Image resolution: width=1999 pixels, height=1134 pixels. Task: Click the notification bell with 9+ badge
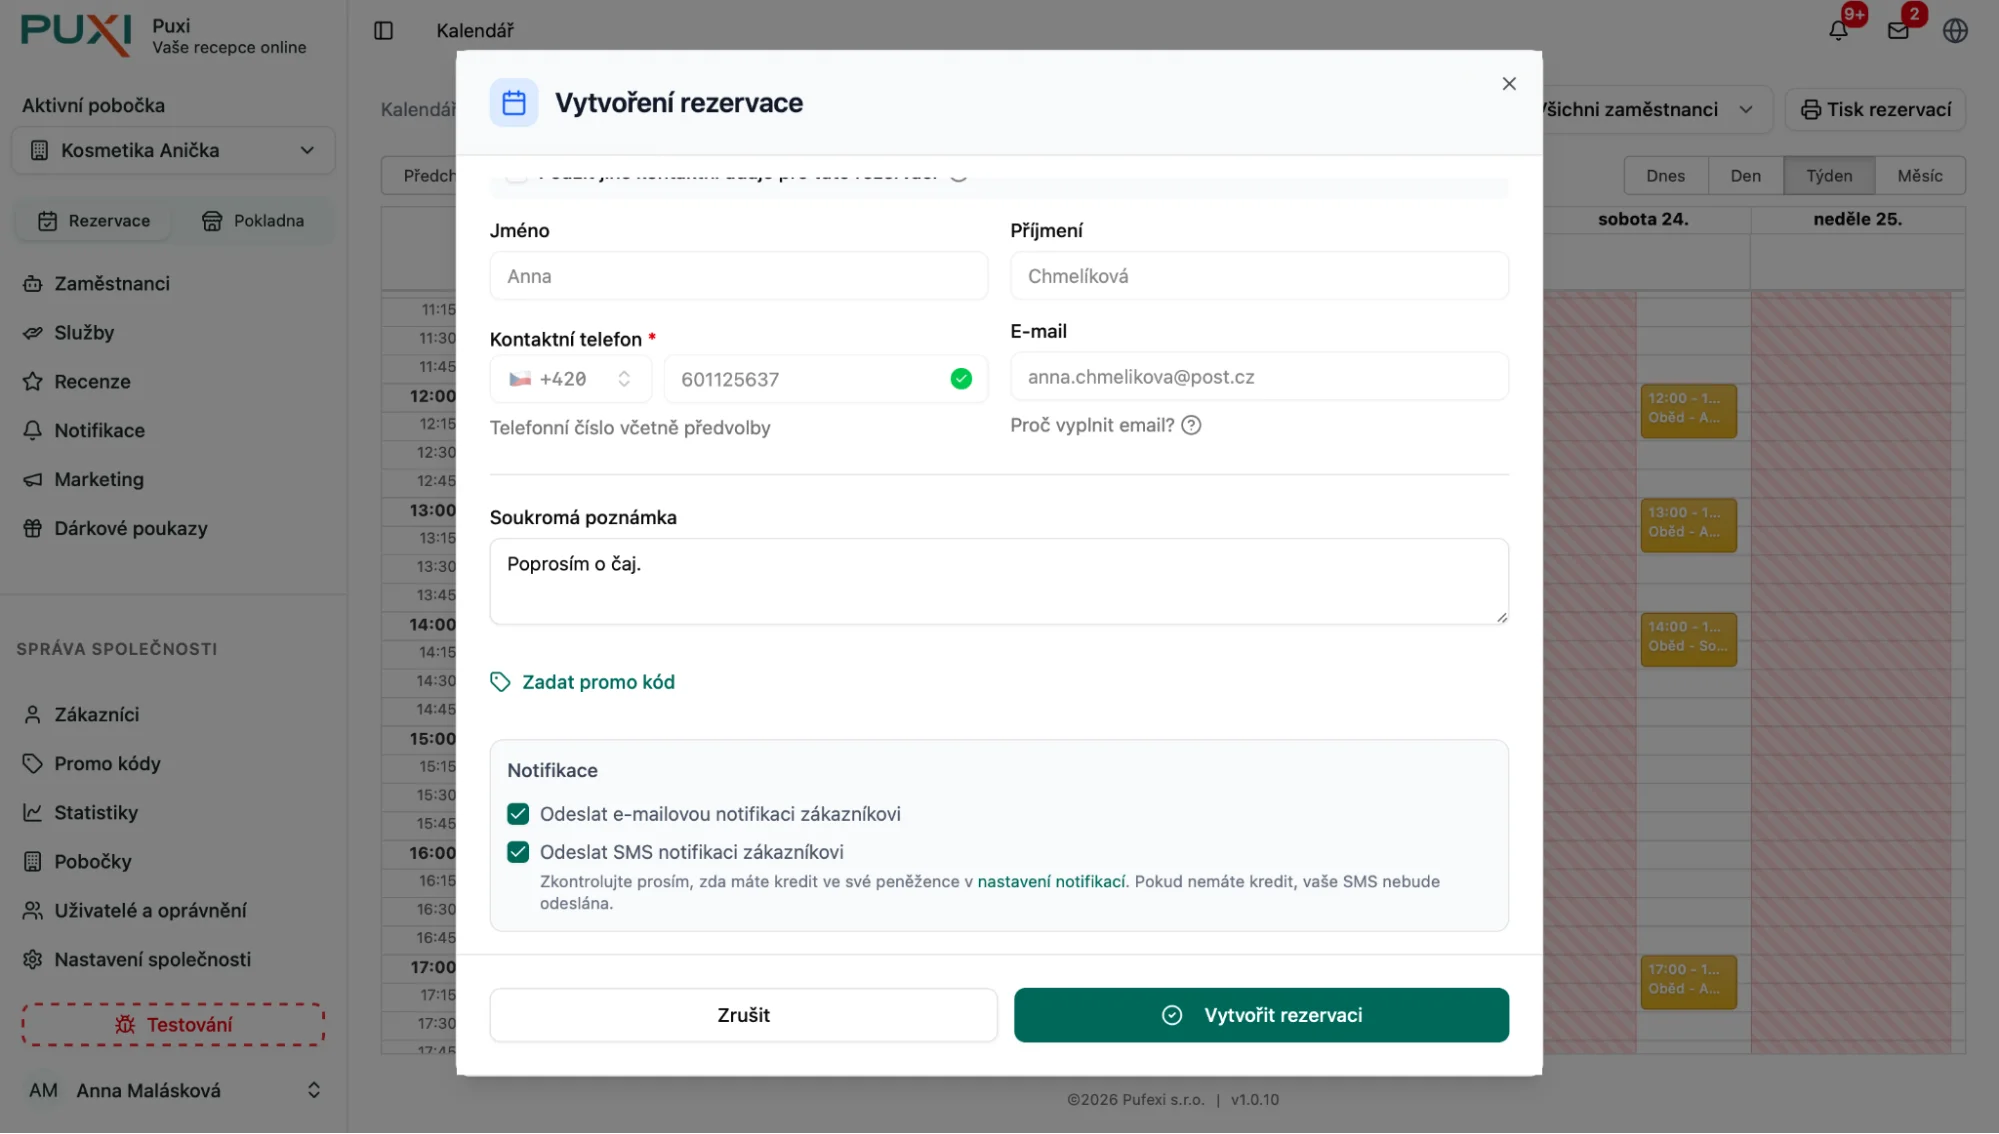tap(1838, 30)
